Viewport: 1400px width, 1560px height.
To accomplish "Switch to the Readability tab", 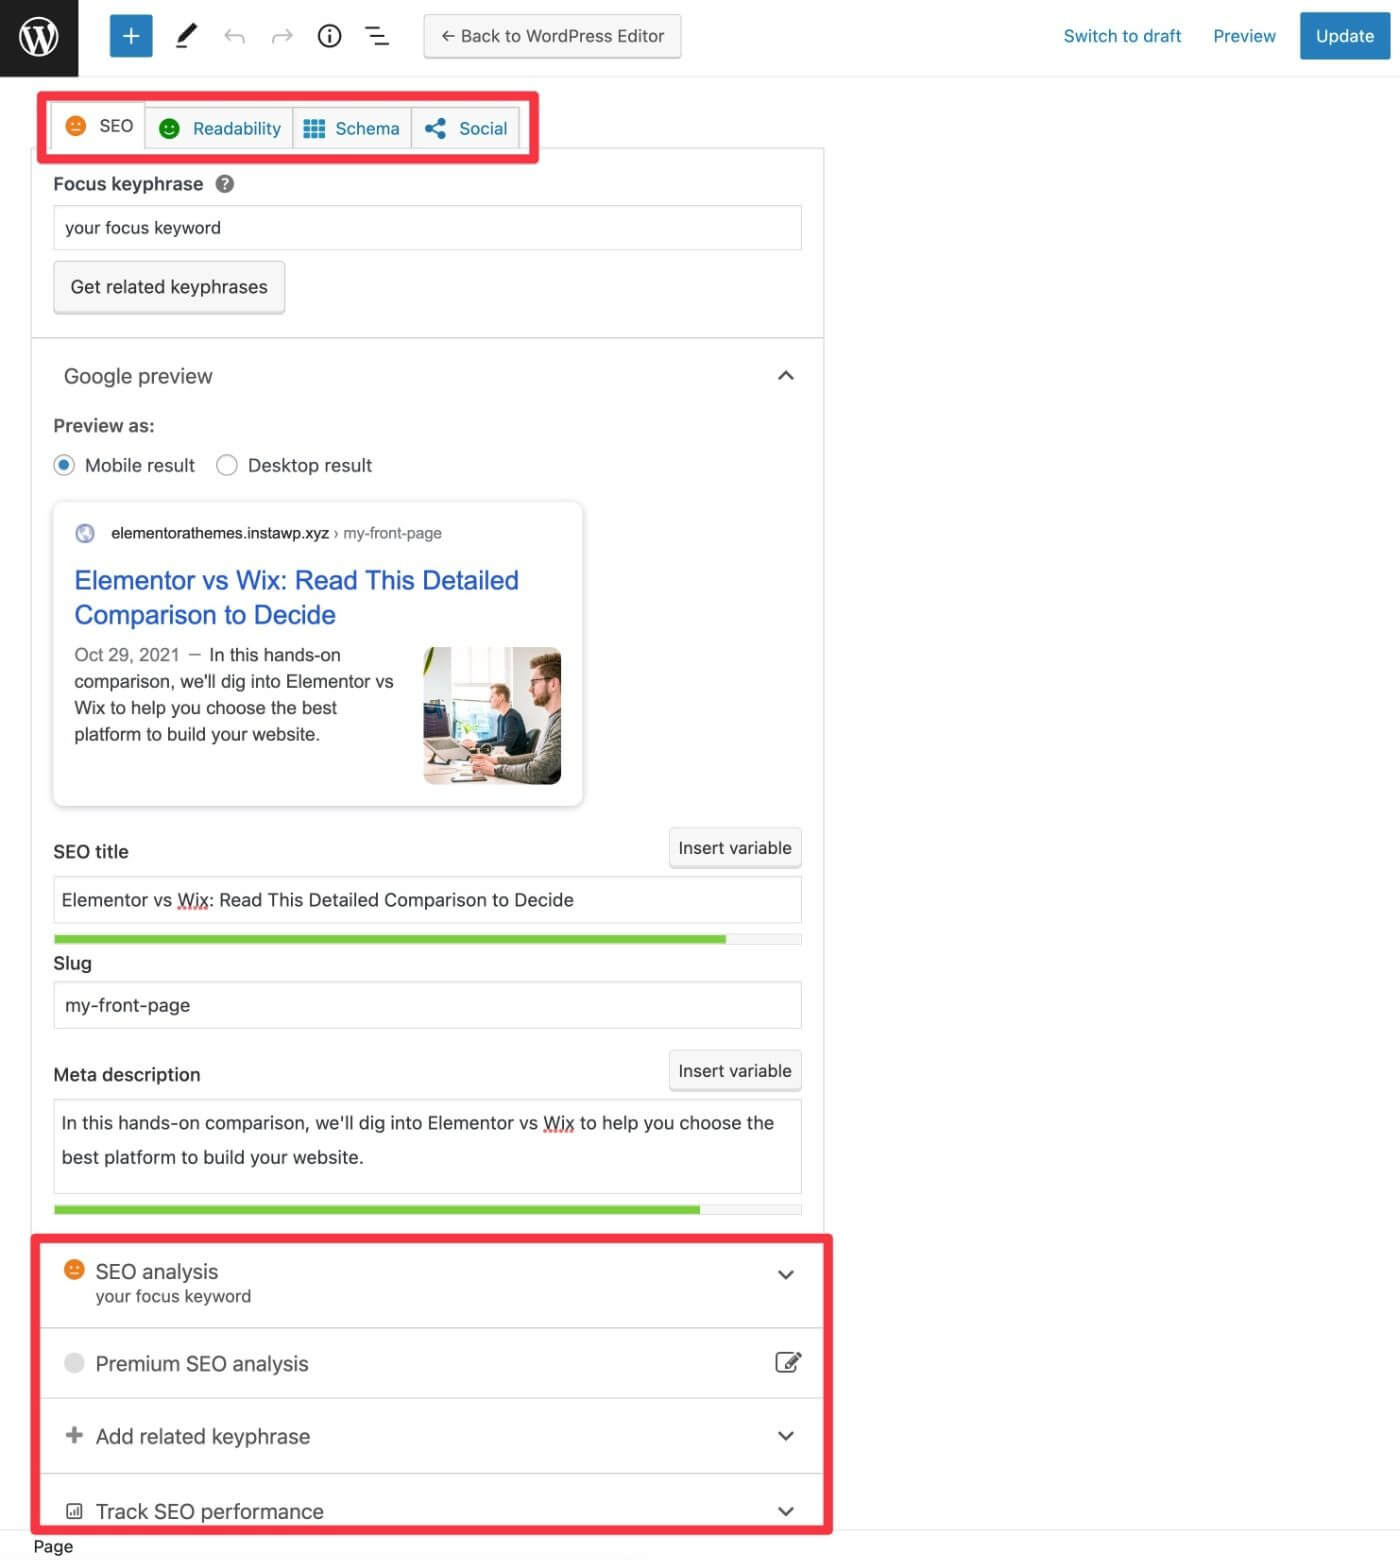I will coord(220,128).
